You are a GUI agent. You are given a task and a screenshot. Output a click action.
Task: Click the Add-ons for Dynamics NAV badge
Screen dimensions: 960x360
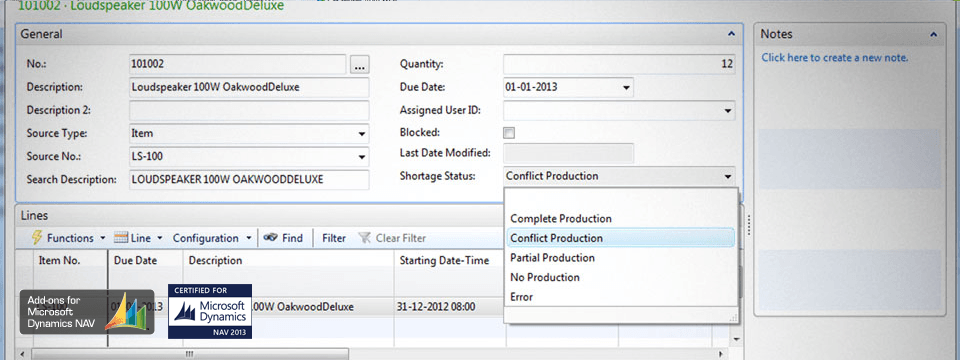(x=87, y=312)
